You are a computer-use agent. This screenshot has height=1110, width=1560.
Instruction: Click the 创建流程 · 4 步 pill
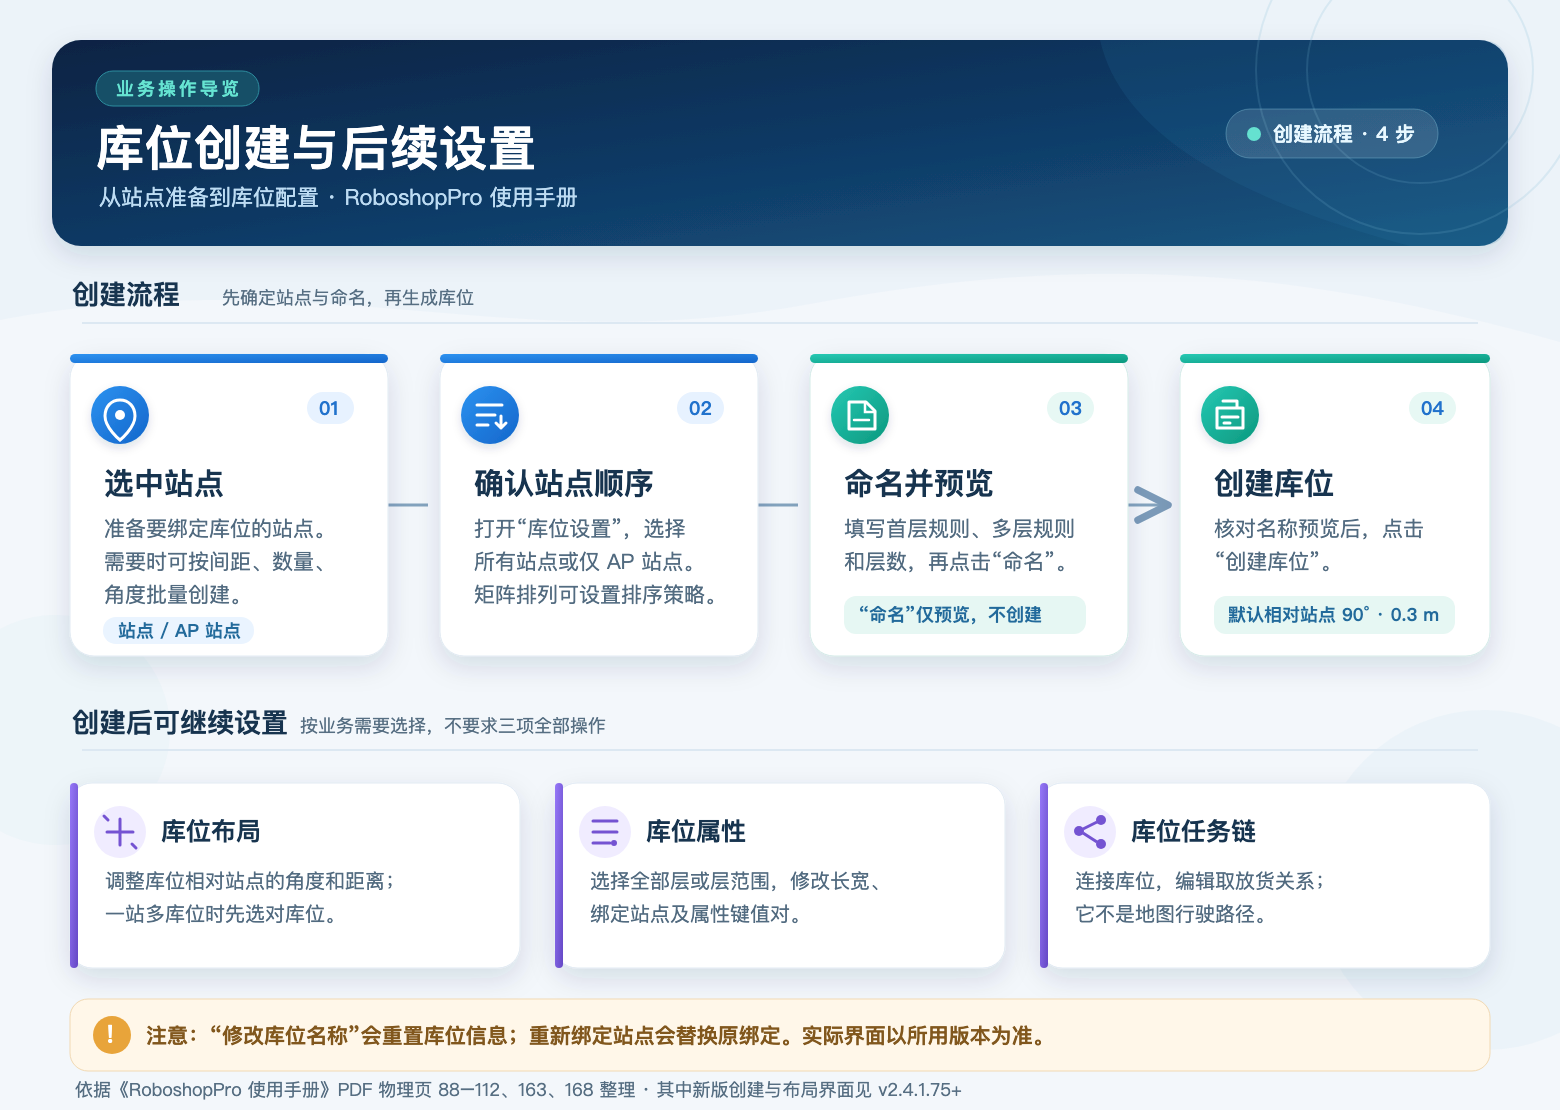(x=1331, y=134)
